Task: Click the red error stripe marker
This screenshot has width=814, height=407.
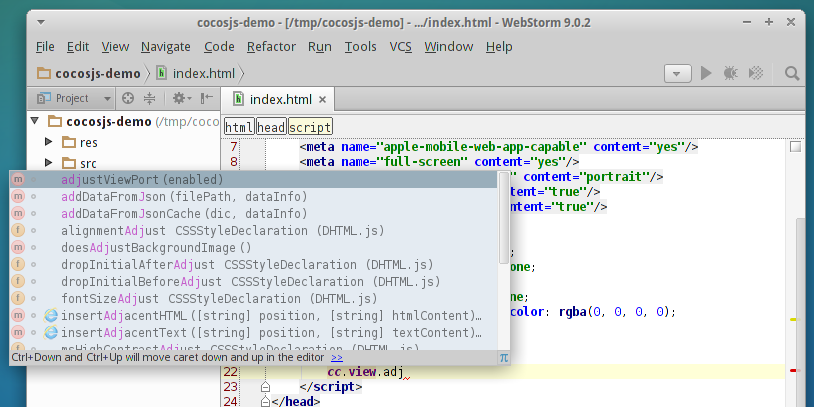Action: [x=793, y=371]
